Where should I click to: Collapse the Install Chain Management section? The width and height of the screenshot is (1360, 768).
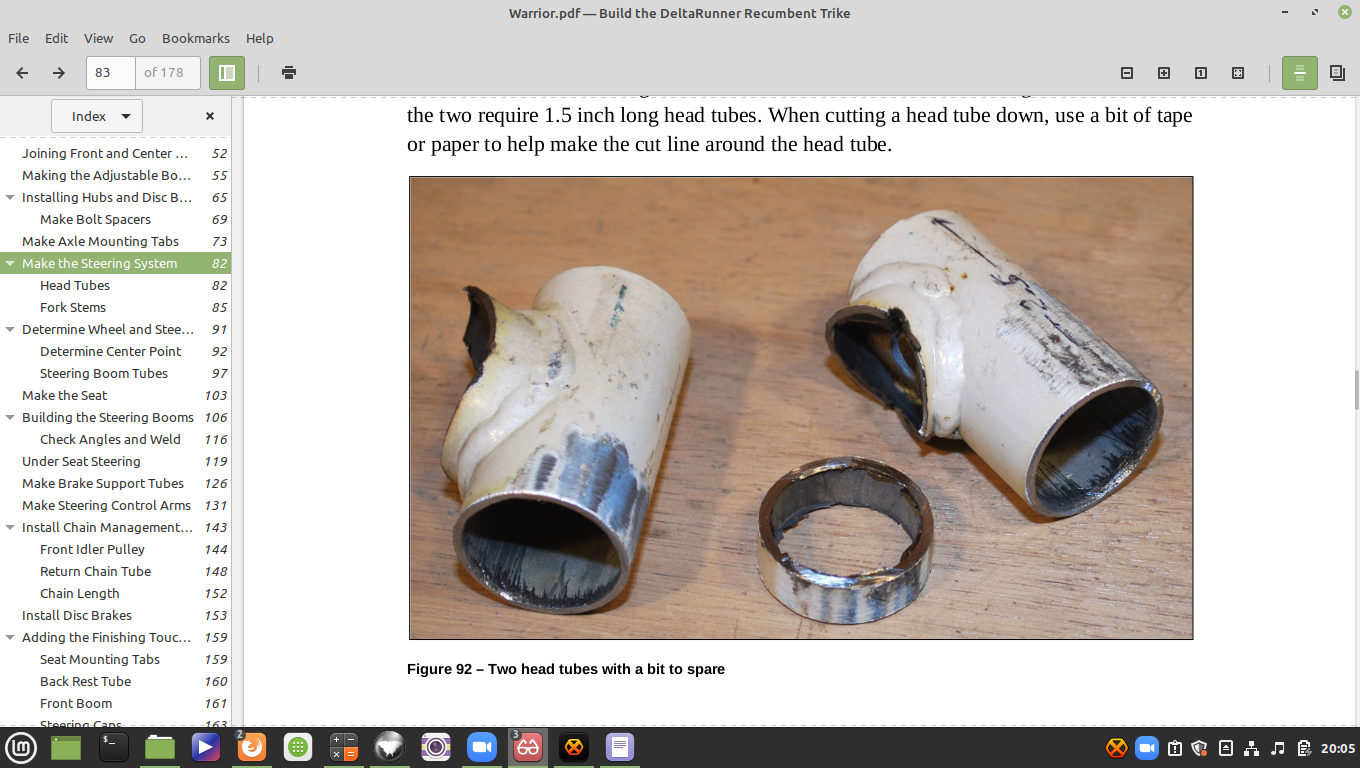tap(10, 528)
